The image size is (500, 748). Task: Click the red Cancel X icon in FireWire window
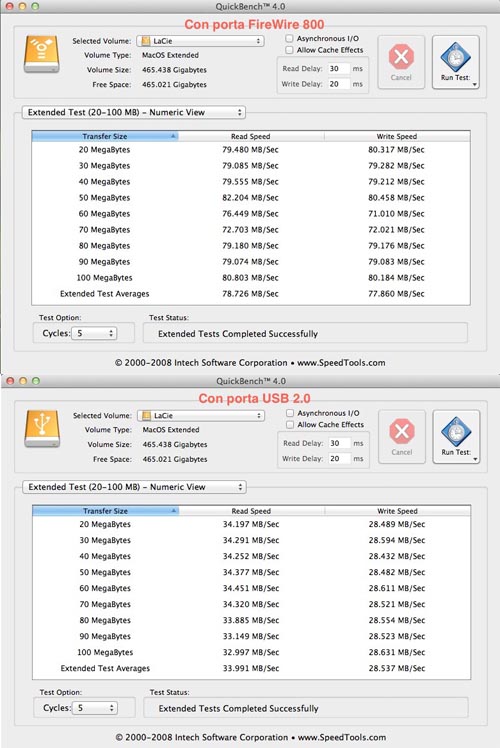[x=401, y=57]
